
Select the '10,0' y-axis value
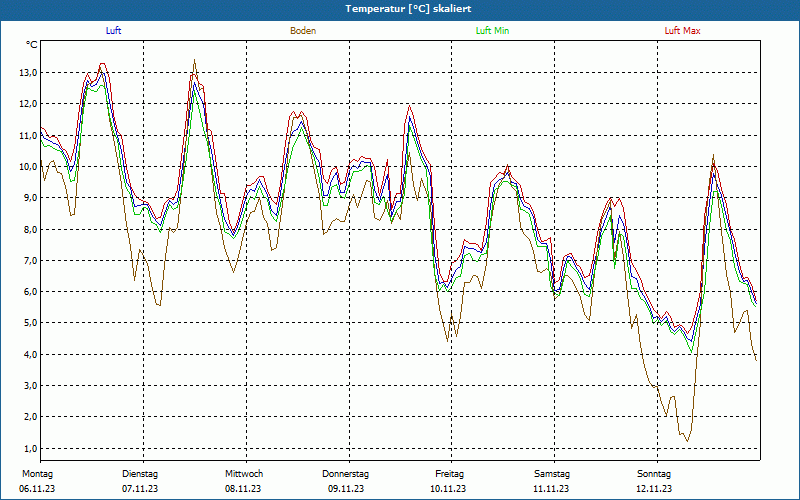(28, 166)
